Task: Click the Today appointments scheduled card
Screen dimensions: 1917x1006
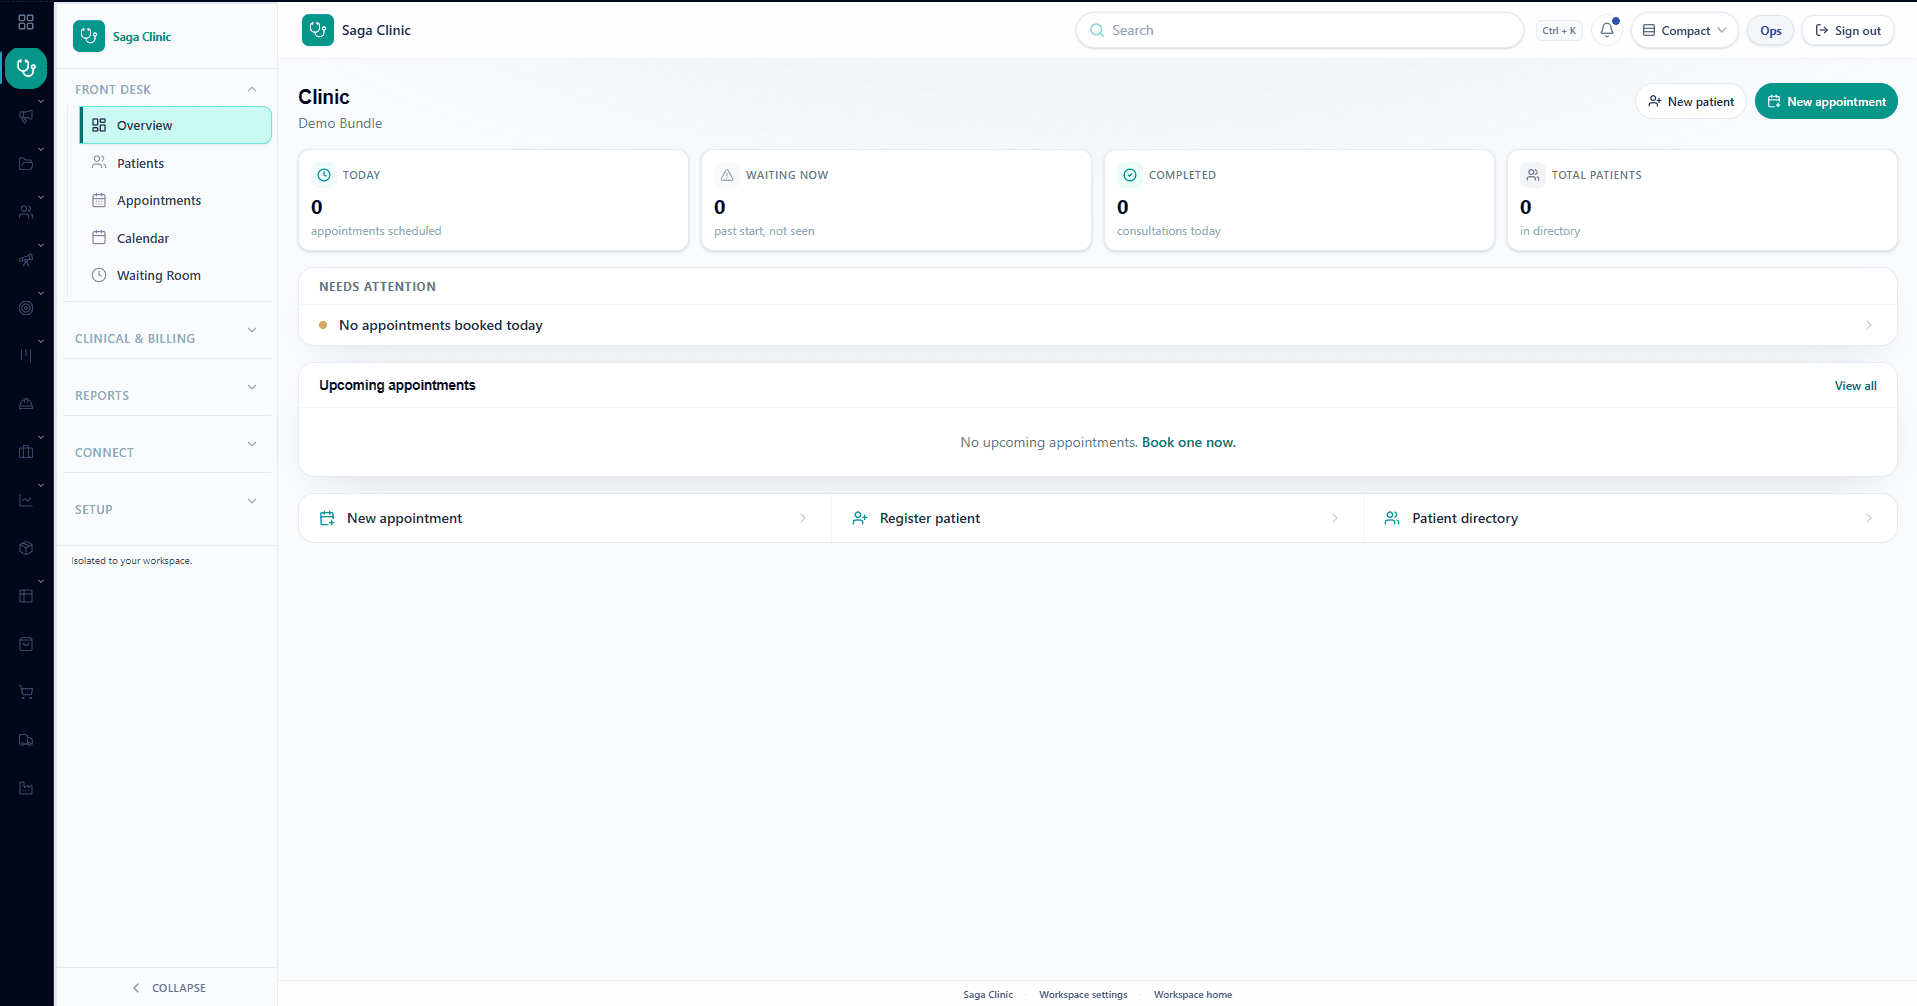Action: [x=493, y=200]
